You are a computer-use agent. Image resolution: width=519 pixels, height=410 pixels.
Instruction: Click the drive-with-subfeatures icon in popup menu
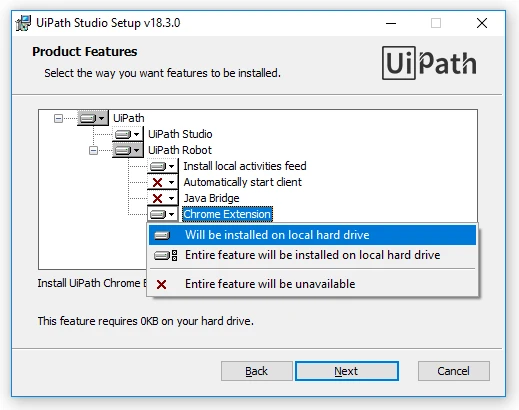166,256
